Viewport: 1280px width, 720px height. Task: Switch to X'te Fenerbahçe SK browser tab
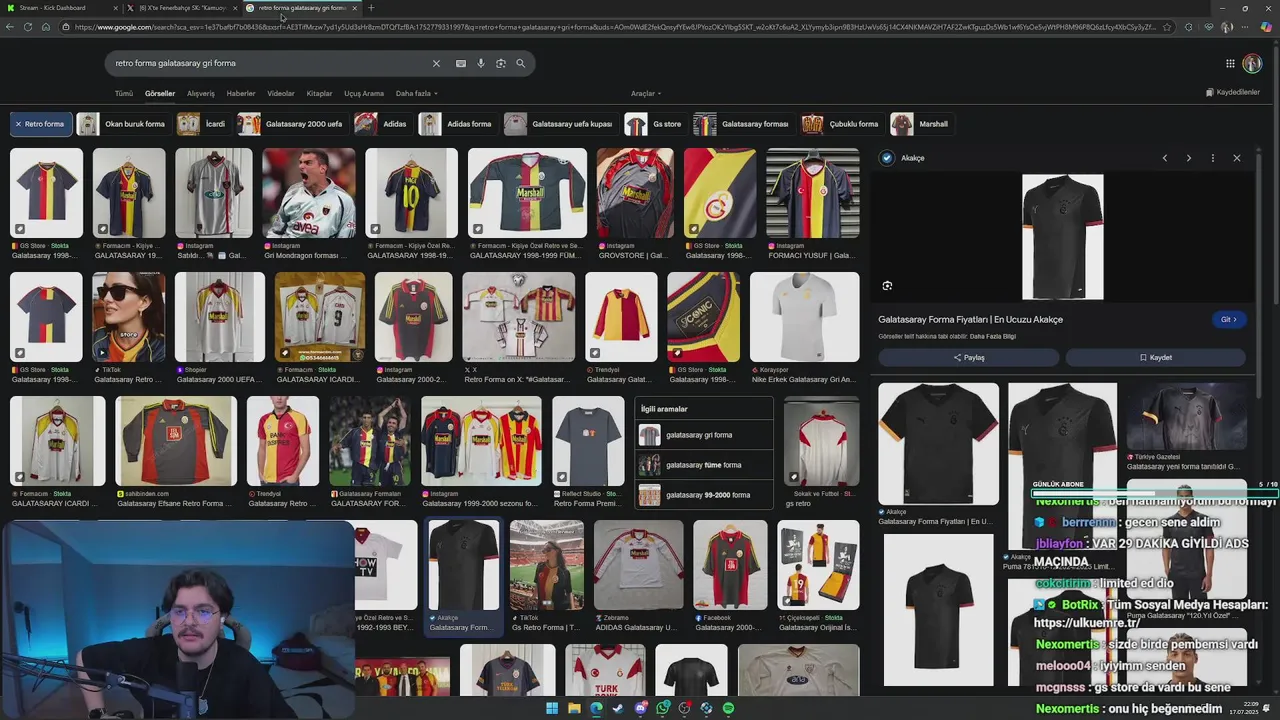[x=180, y=8]
